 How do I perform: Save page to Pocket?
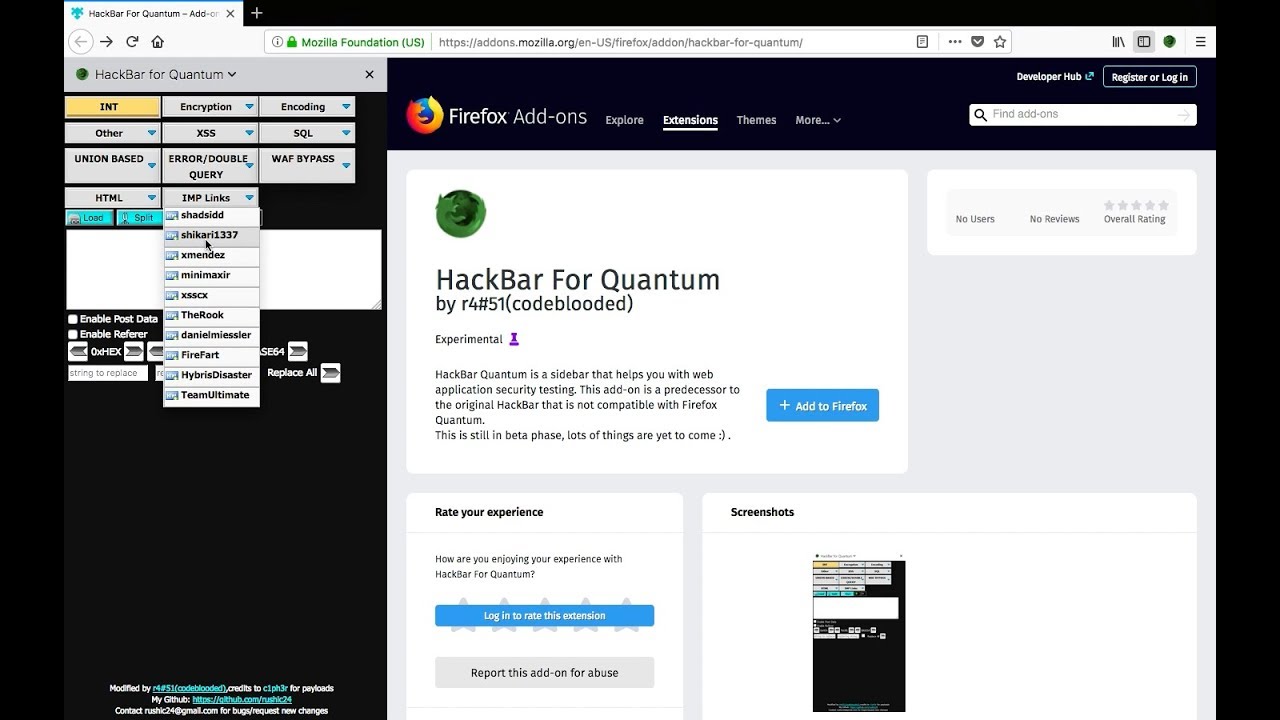(977, 42)
